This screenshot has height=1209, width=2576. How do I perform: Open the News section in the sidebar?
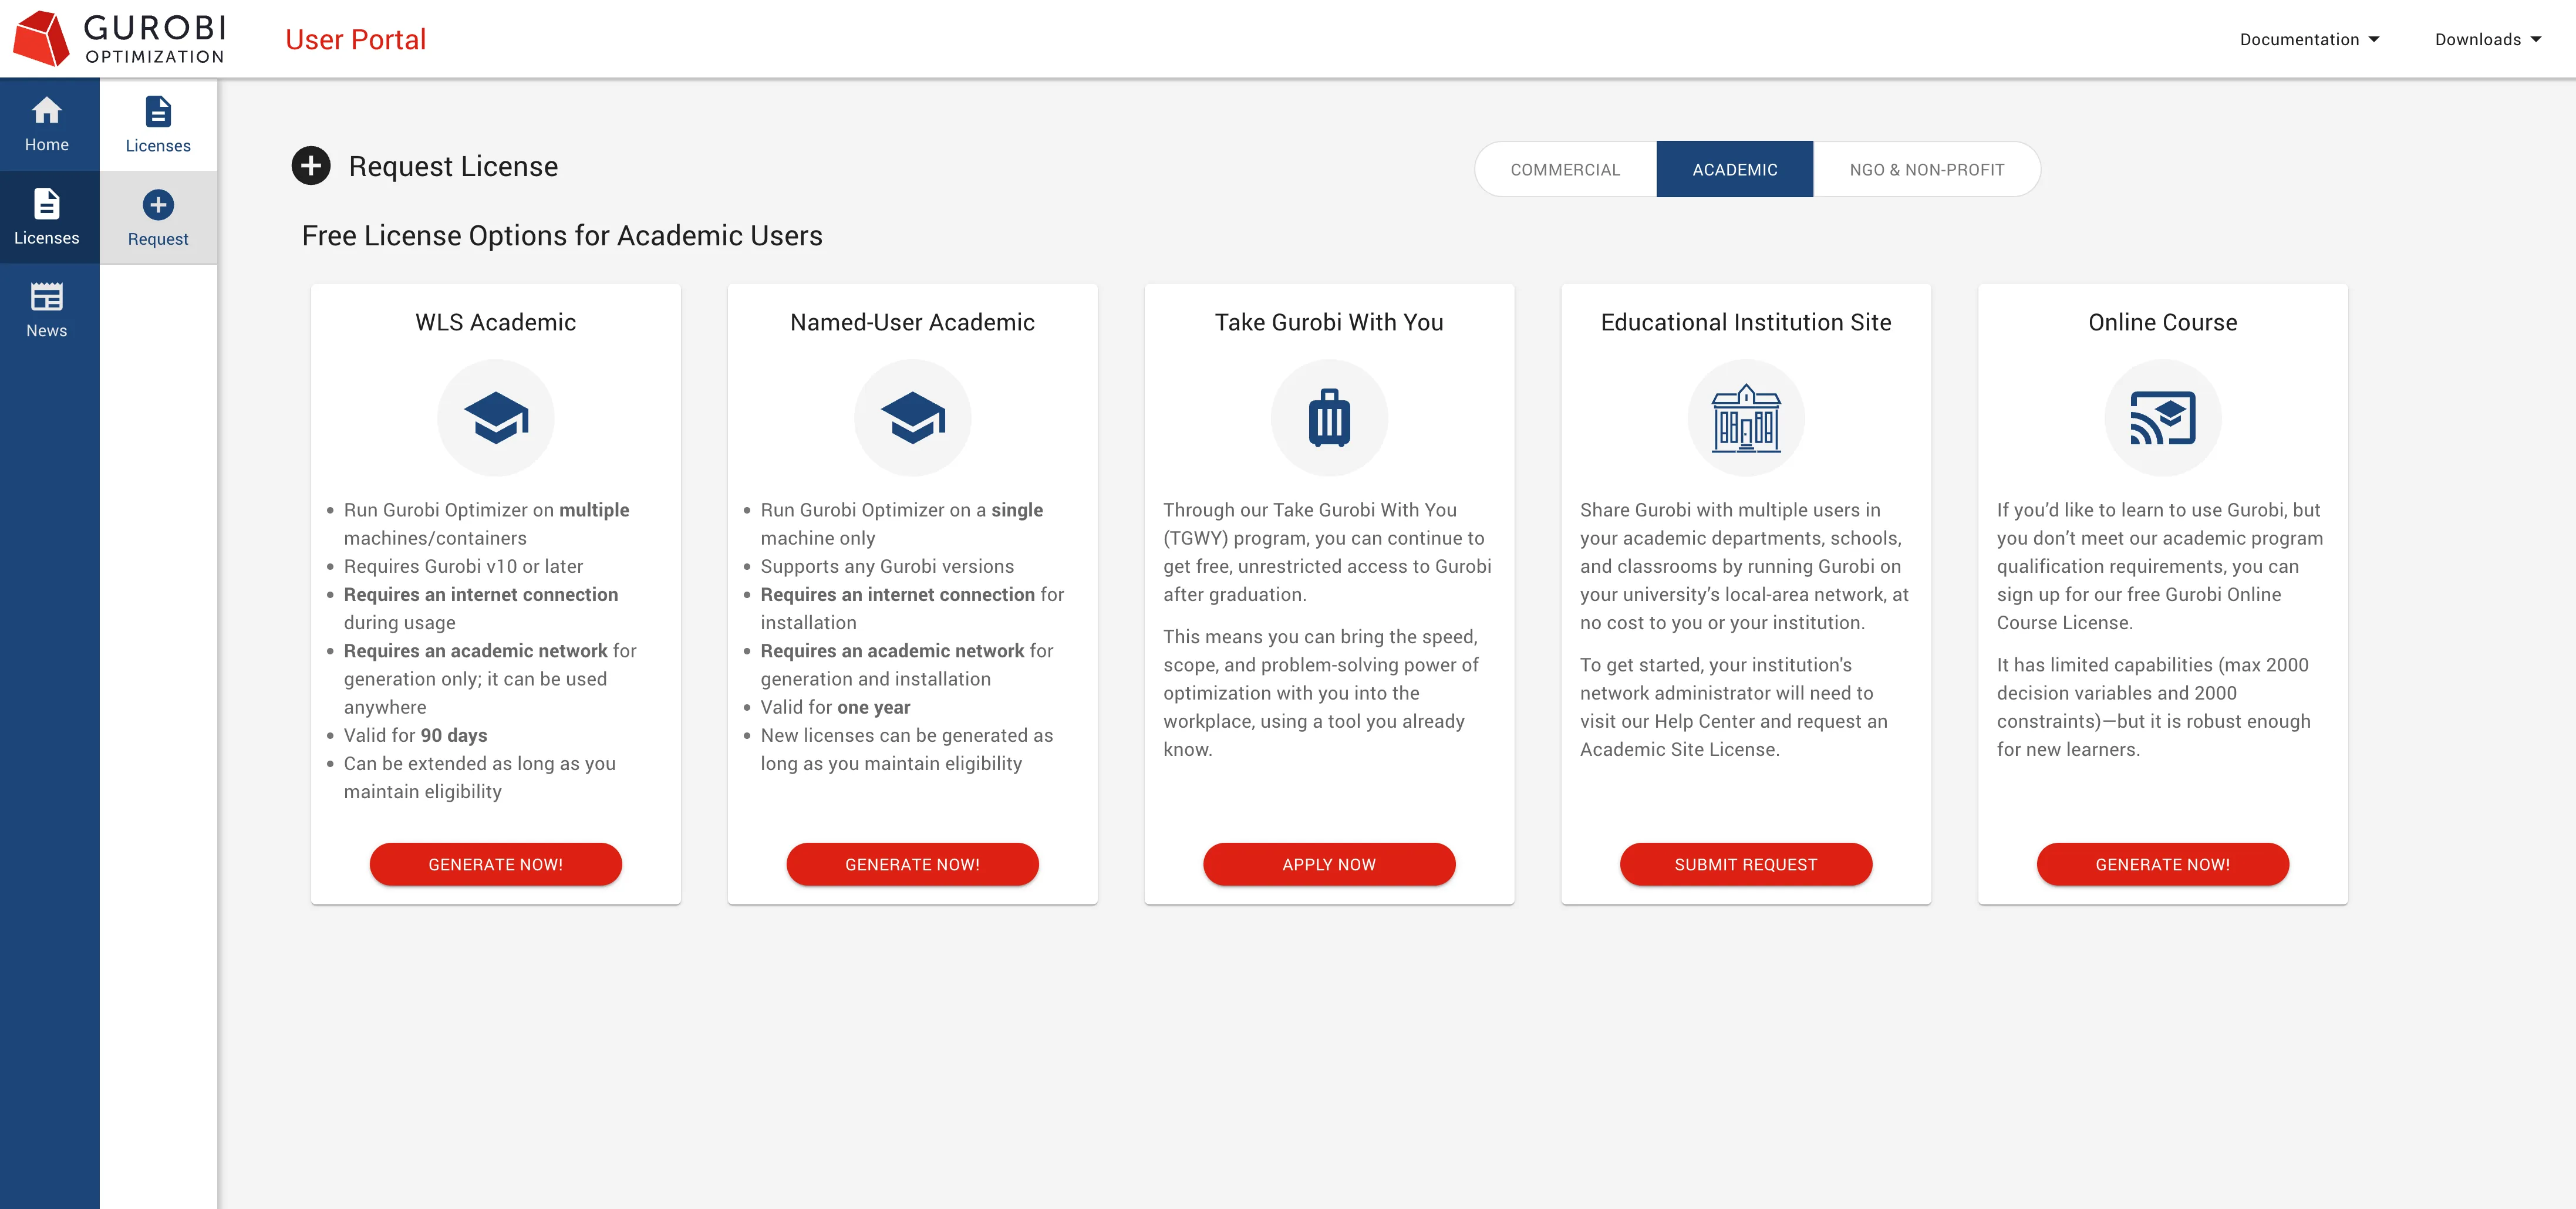tap(47, 310)
